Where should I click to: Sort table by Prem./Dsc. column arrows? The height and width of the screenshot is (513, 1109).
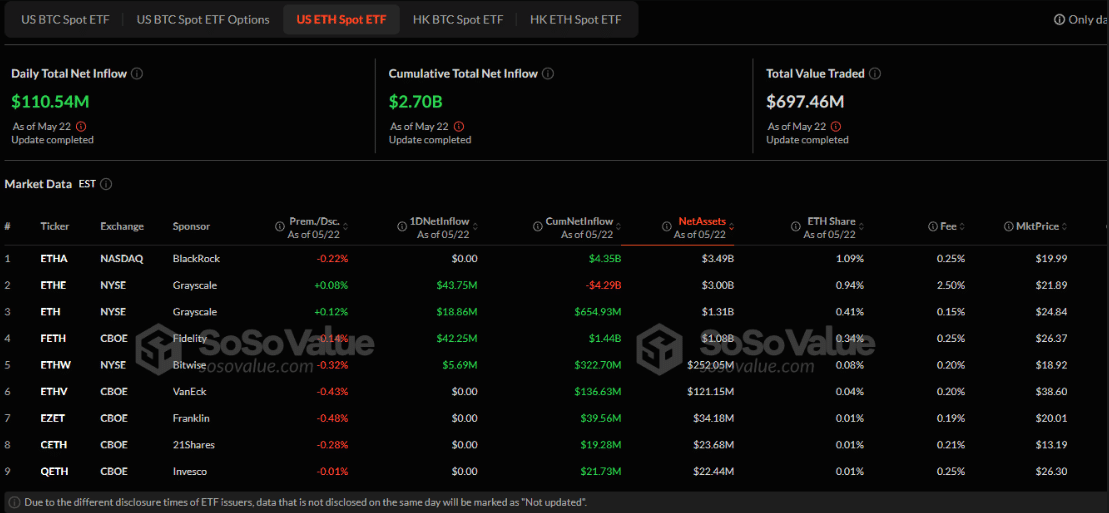344,227
